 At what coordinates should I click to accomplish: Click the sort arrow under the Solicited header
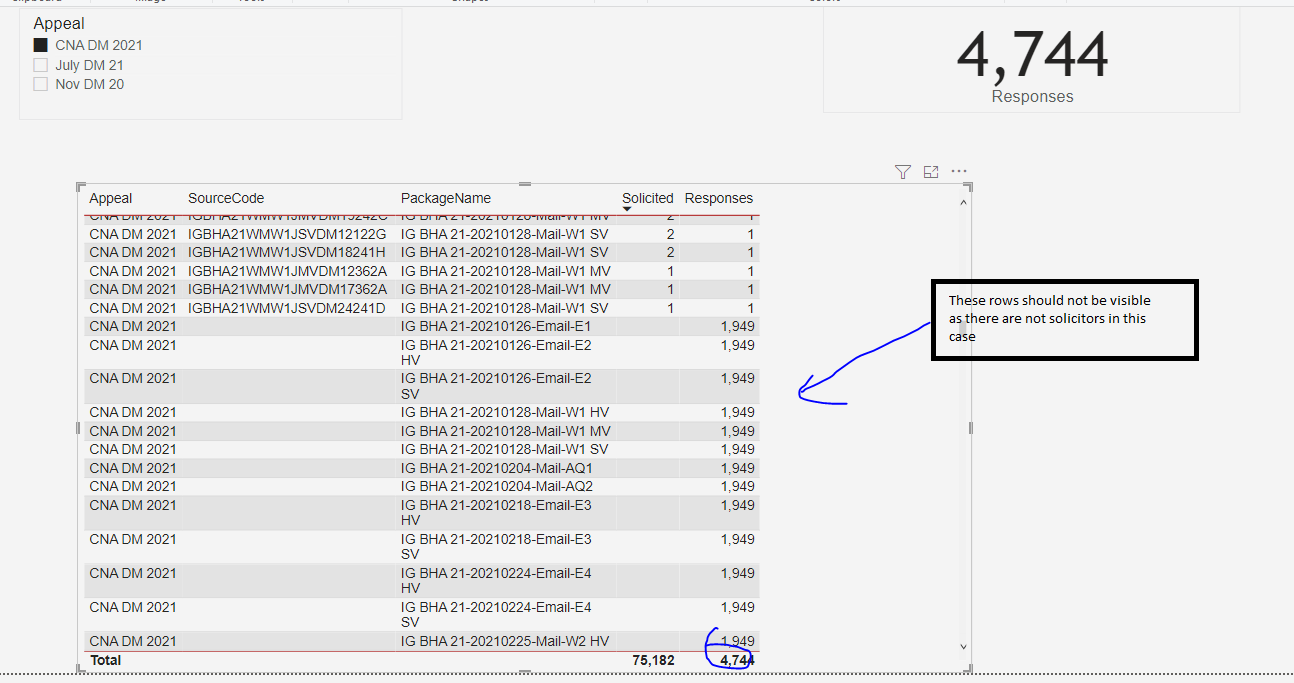click(627, 209)
